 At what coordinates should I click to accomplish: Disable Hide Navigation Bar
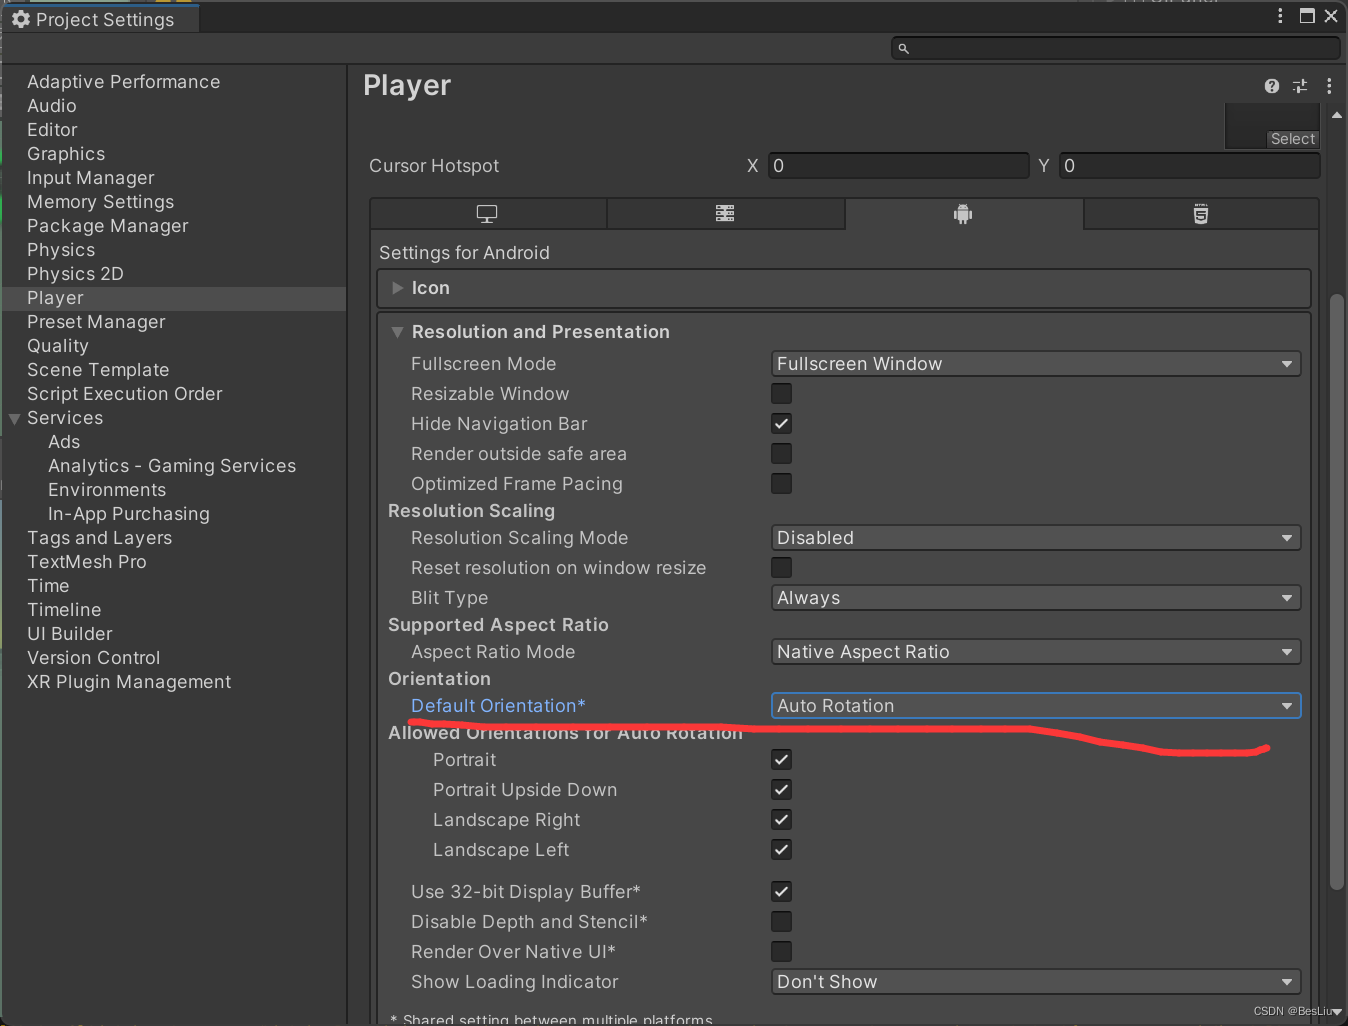(781, 423)
